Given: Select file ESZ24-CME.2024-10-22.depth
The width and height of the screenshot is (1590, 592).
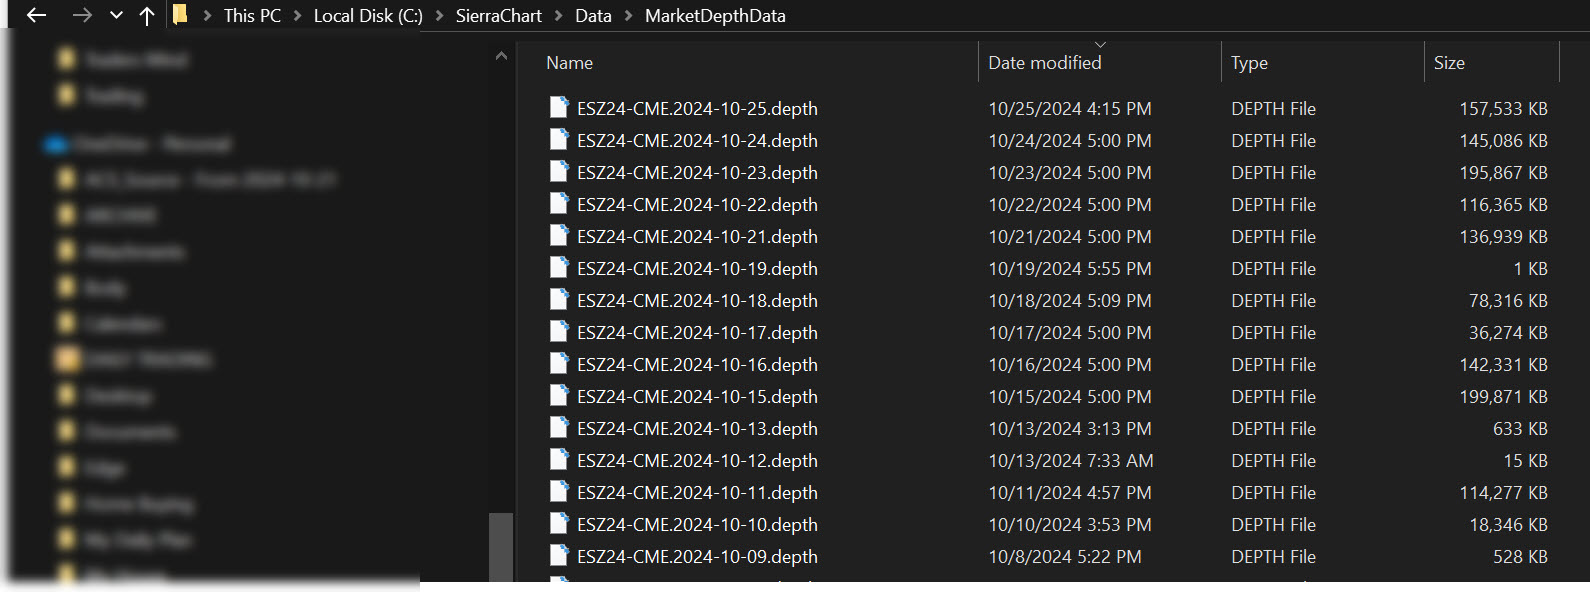Looking at the screenshot, I should [x=697, y=205].
